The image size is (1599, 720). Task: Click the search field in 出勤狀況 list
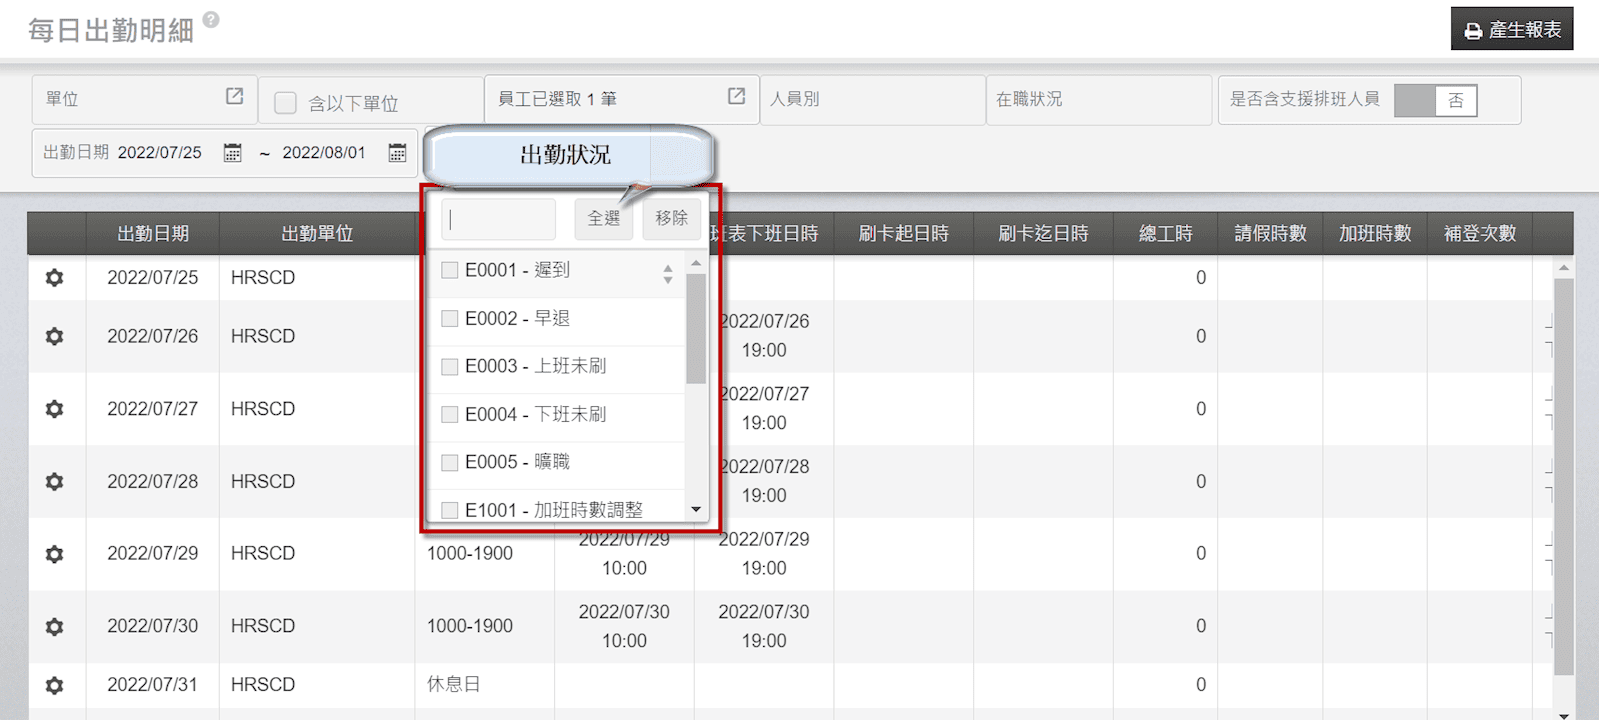point(499,219)
